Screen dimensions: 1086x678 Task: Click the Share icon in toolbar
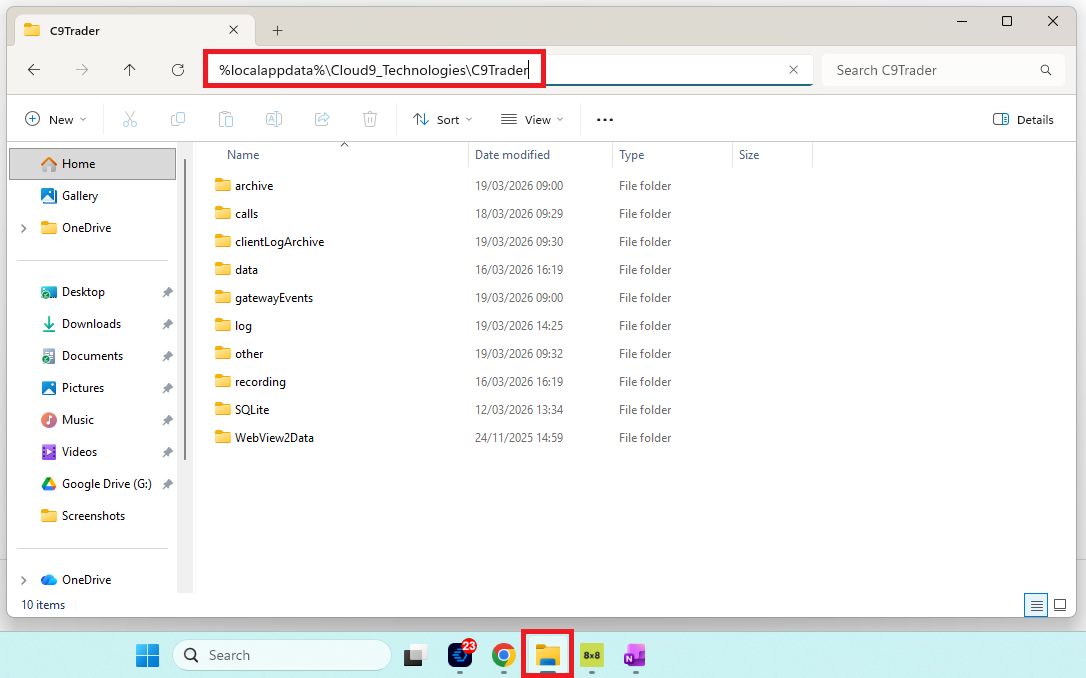(x=322, y=119)
